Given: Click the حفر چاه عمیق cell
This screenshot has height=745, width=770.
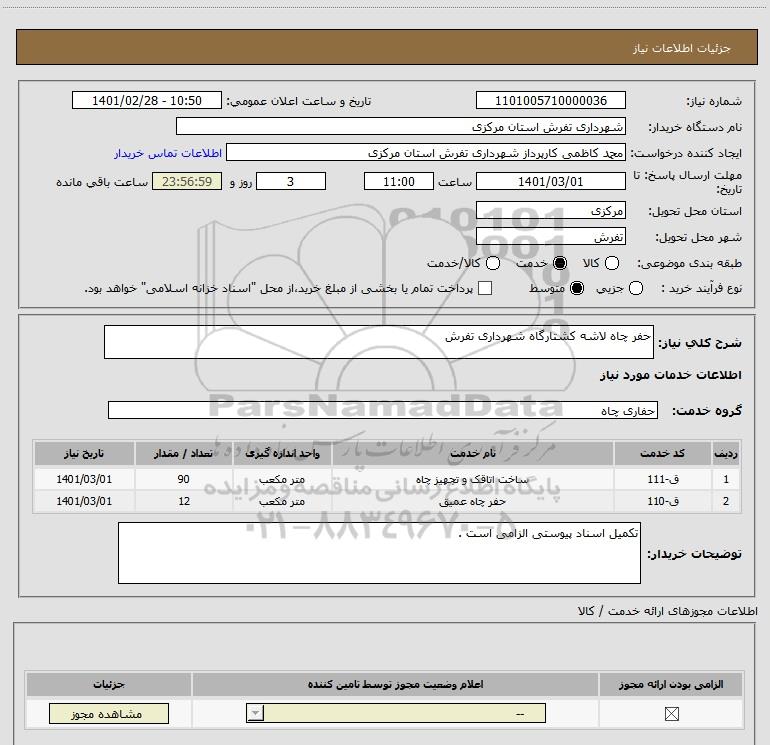Looking at the screenshot, I should coord(472,501).
